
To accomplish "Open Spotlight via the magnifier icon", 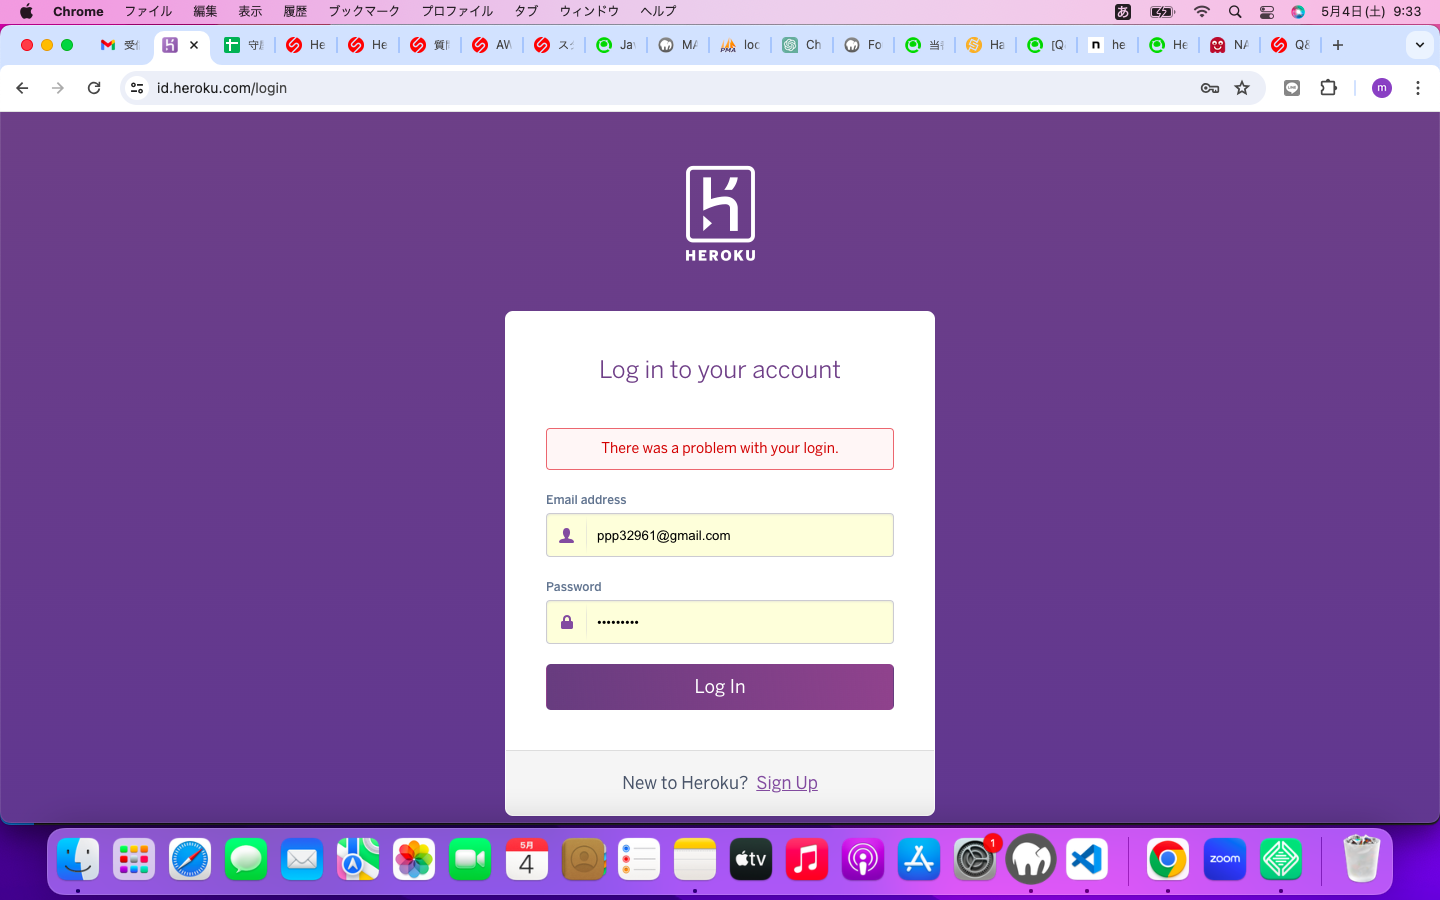I will (1235, 11).
